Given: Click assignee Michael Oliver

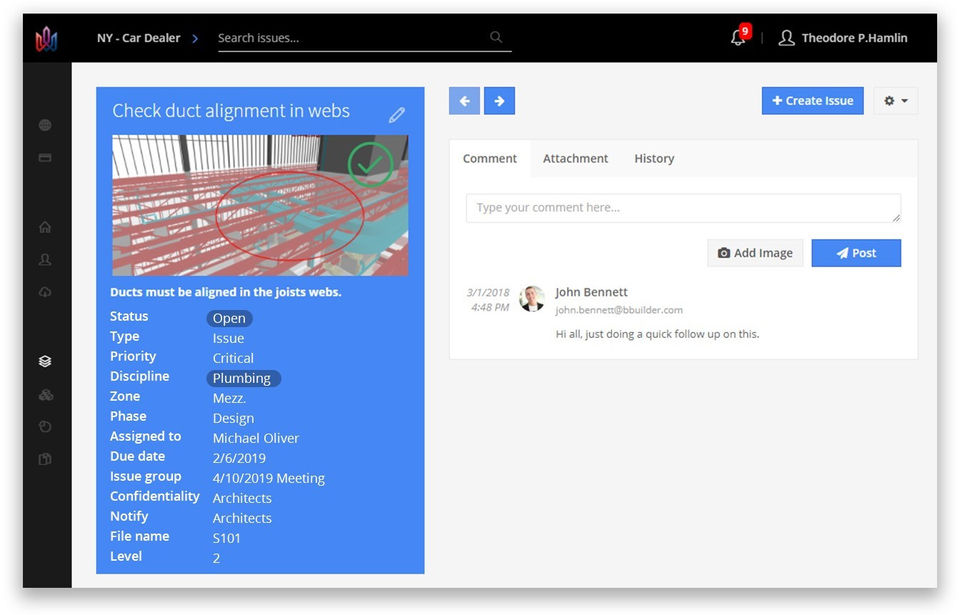Looking at the screenshot, I should [256, 439].
